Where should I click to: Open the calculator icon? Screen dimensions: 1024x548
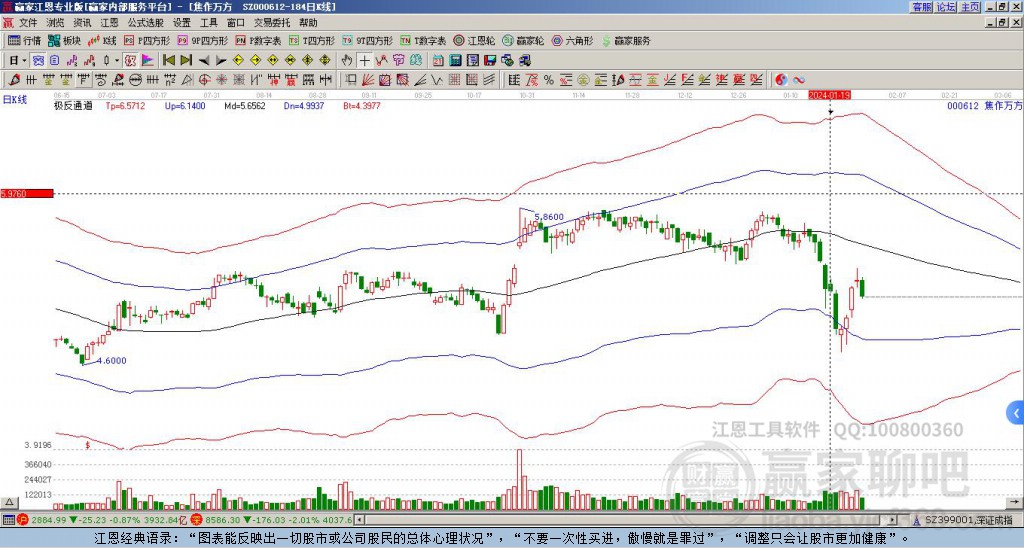tap(456, 60)
